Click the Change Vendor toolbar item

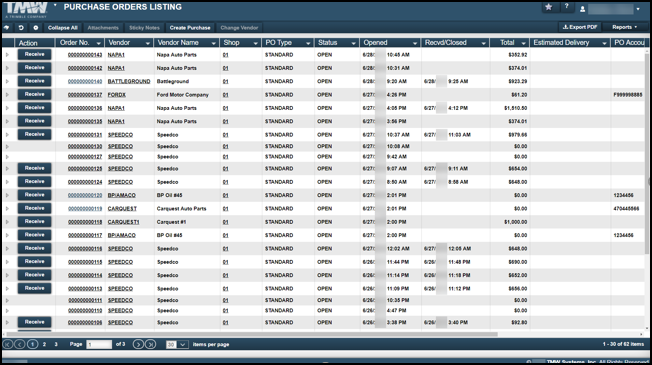(x=239, y=28)
